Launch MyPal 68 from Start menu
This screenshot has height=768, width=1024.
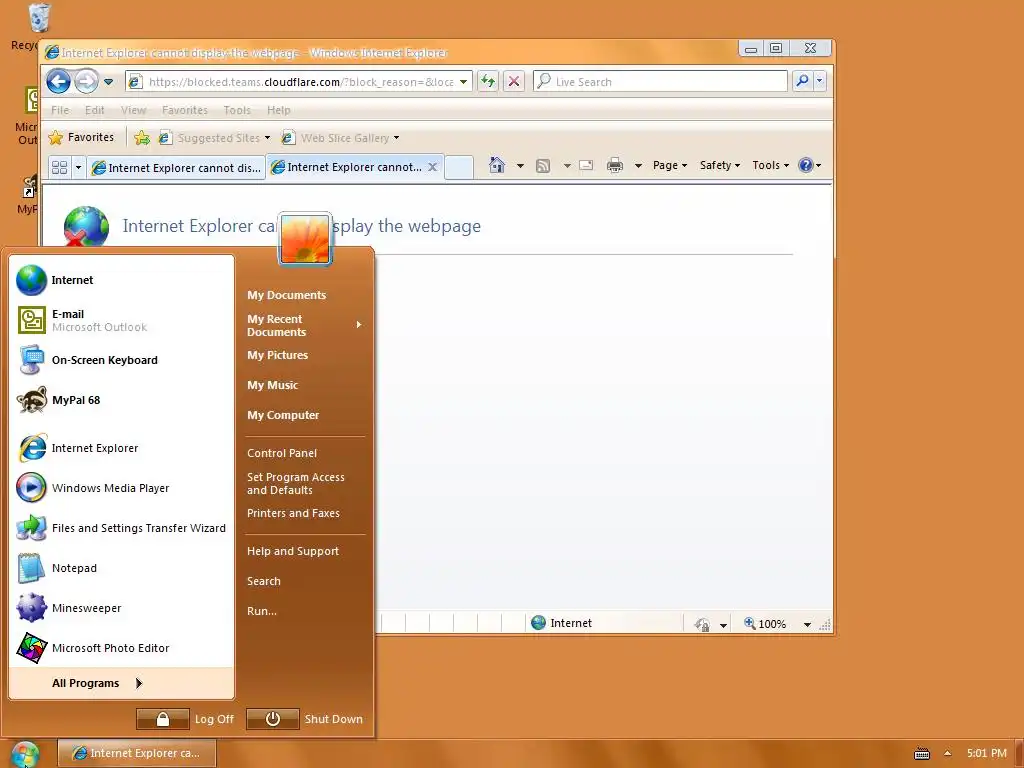[x=122, y=400]
